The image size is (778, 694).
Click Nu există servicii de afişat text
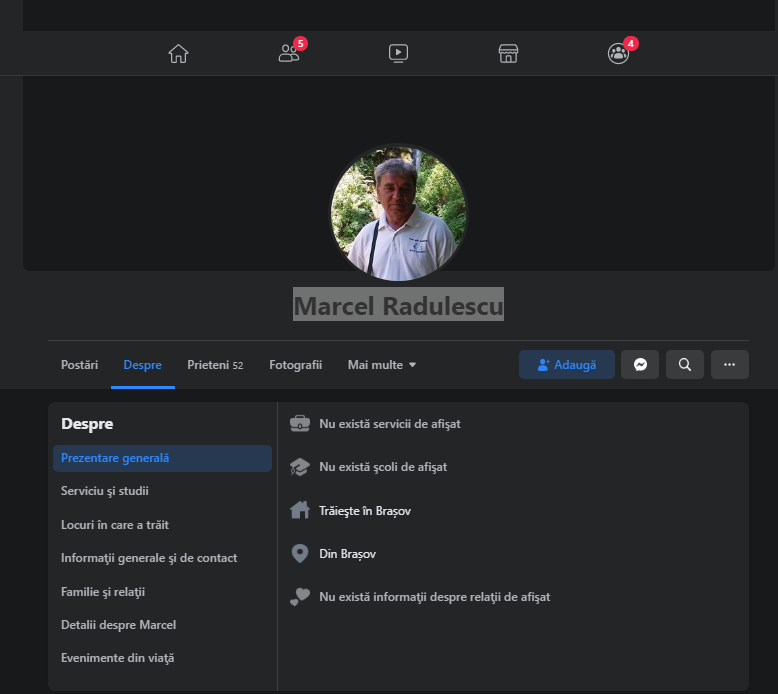(x=389, y=424)
